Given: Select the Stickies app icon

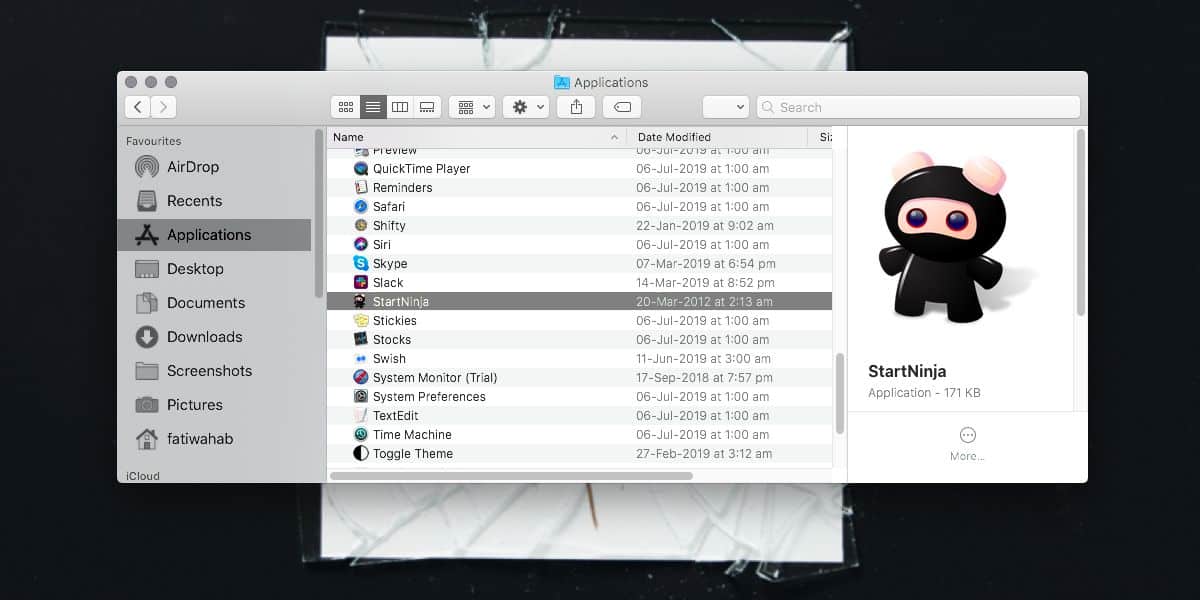Looking at the screenshot, I should [x=361, y=321].
